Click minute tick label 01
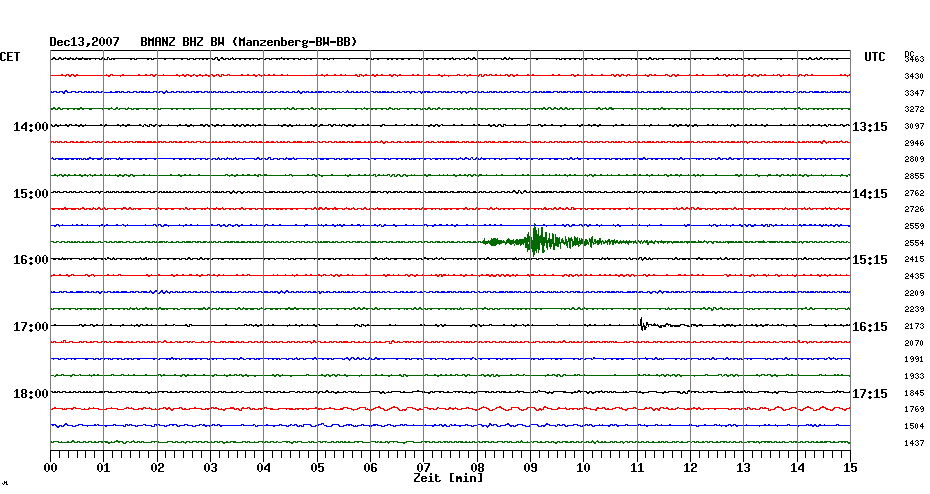The image size is (930, 494). [x=104, y=468]
